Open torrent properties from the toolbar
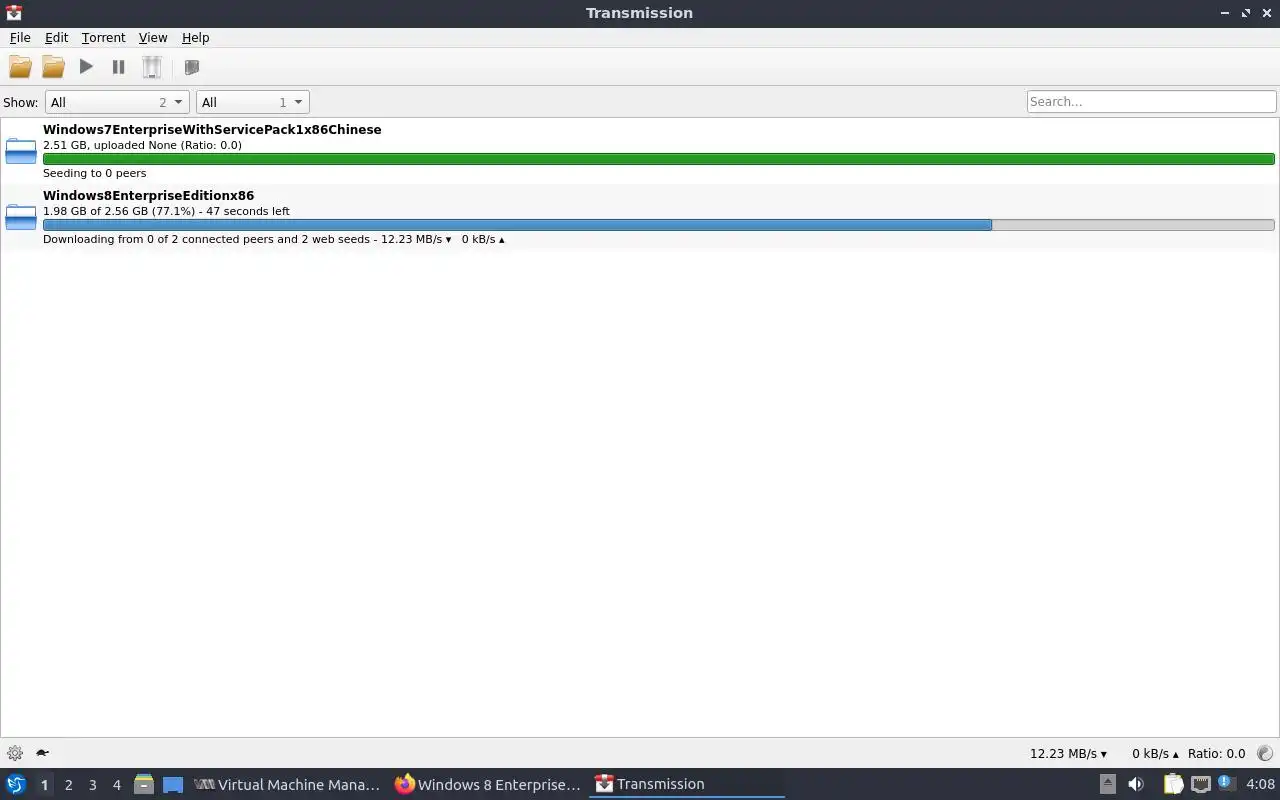 tap(192, 67)
